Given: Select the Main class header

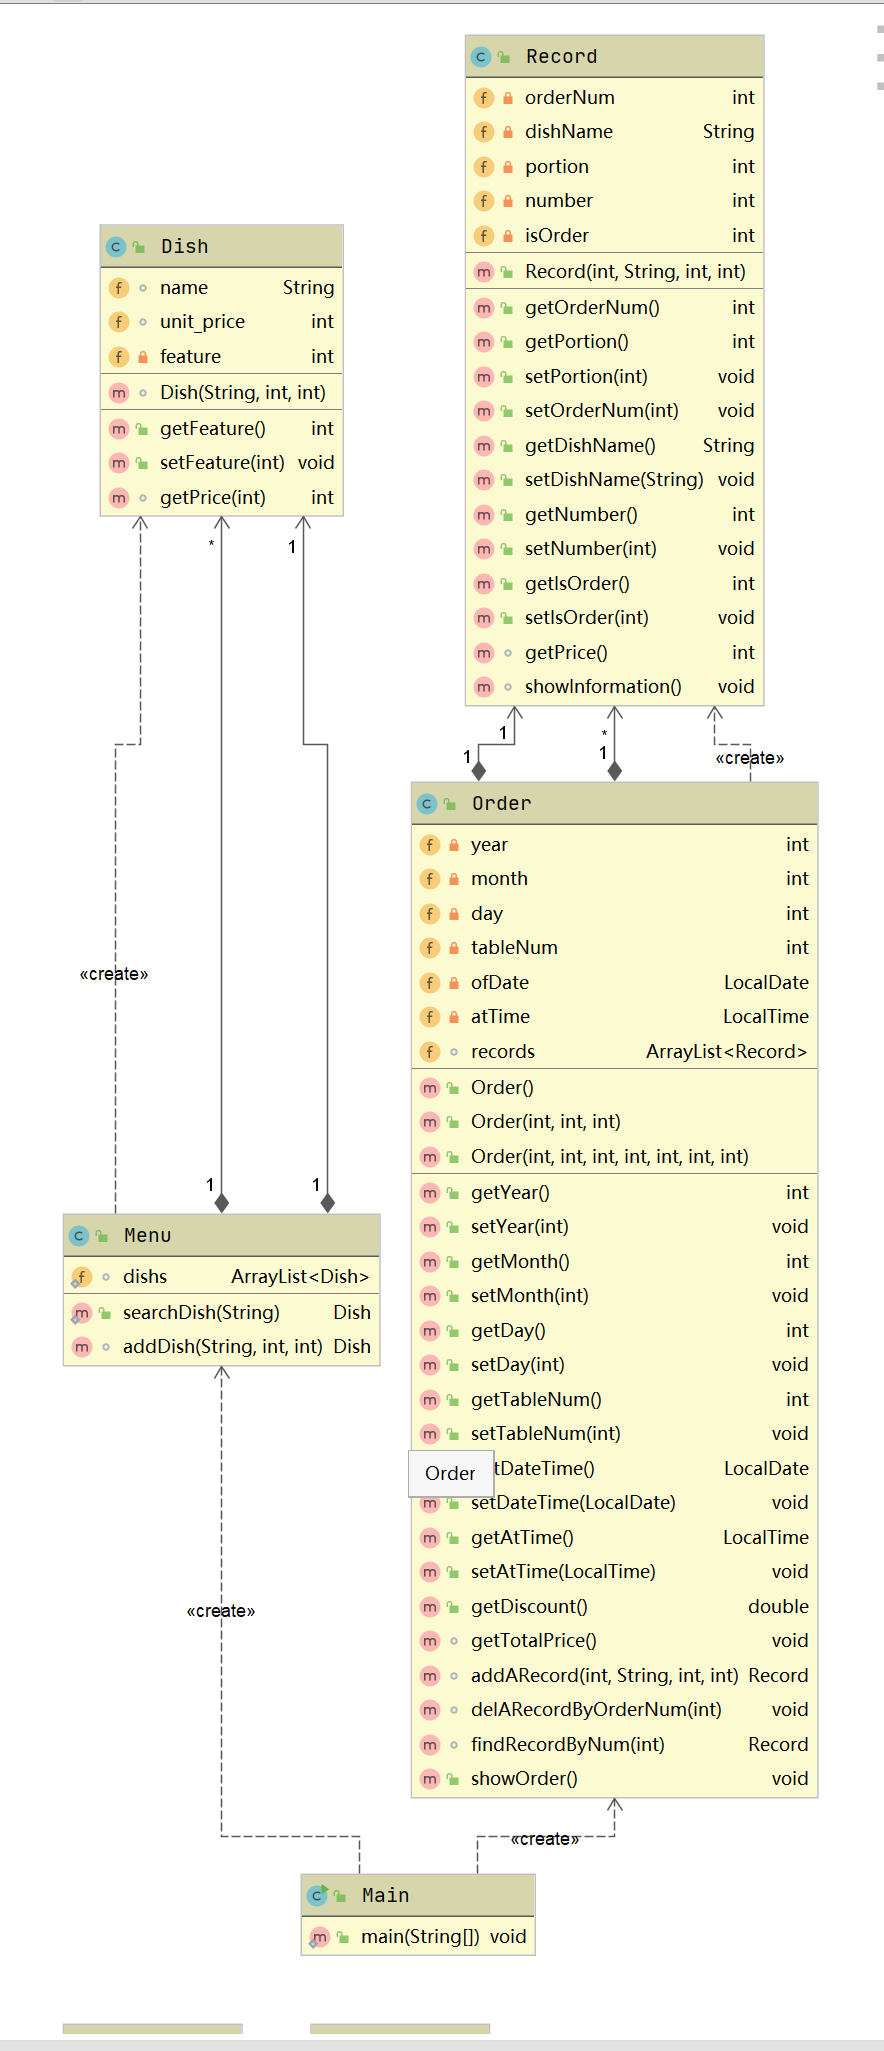Looking at the screenshot, I should tap(417, 1896).
